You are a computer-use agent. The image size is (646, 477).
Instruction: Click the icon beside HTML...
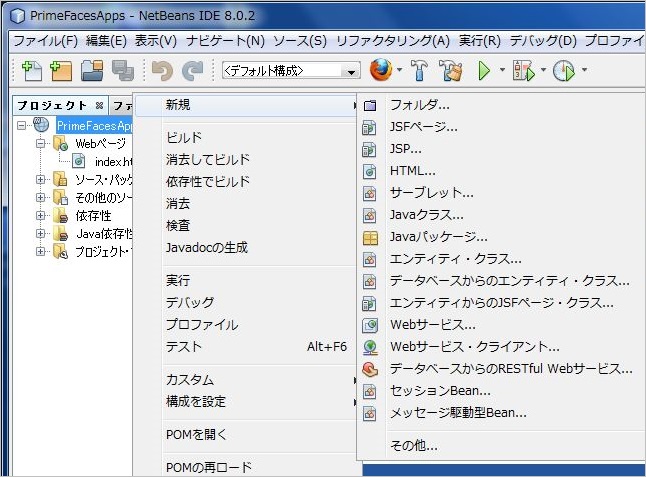click(369, 171)
